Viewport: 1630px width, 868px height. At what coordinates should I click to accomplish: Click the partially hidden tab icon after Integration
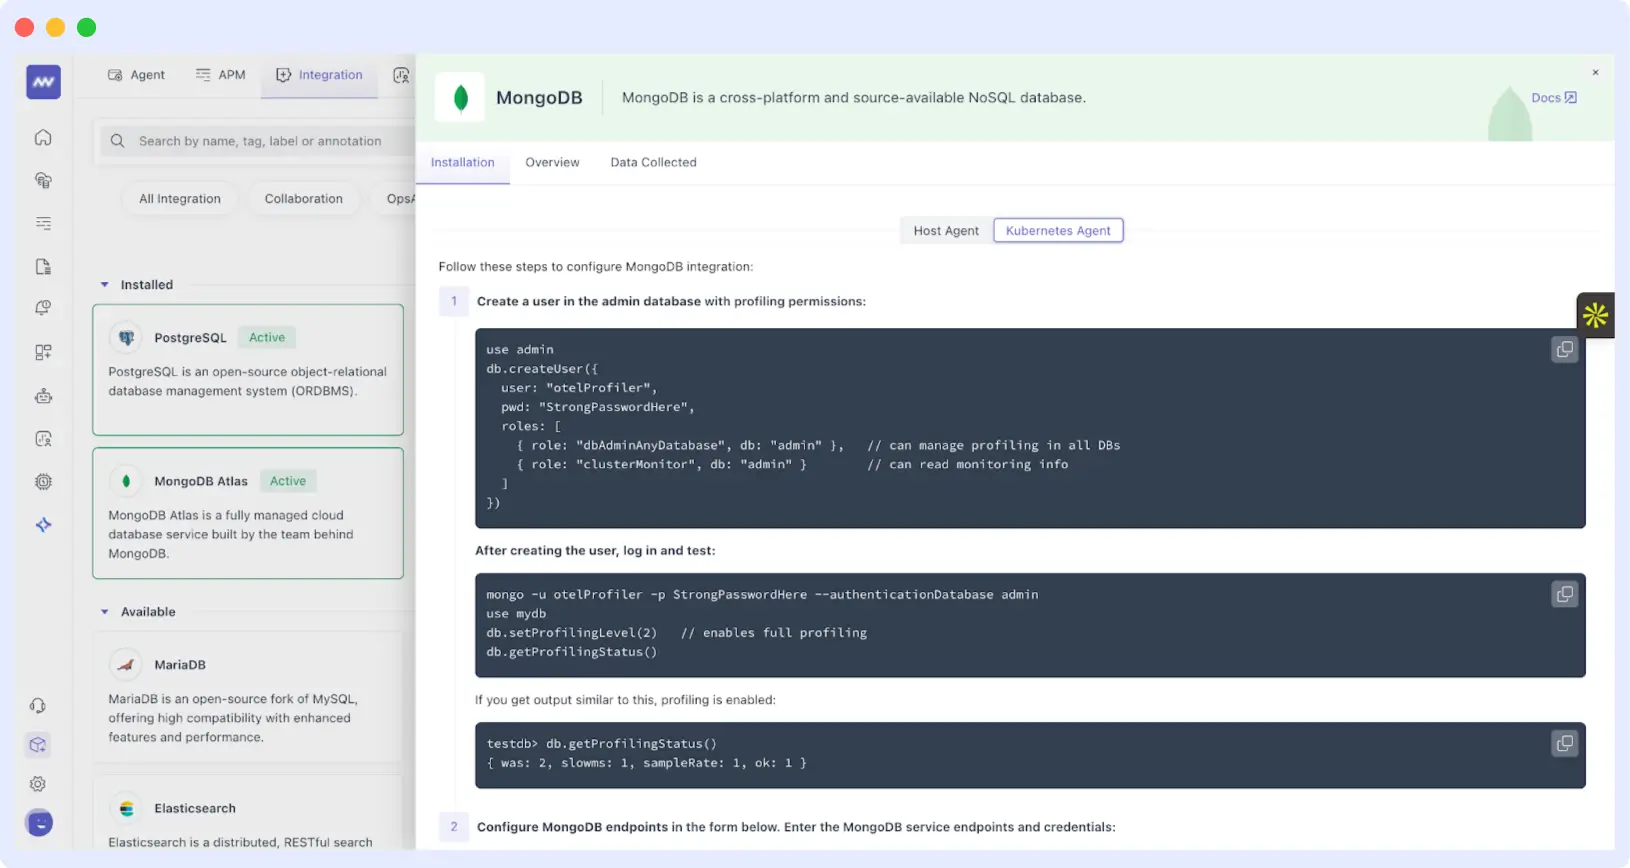401,75
